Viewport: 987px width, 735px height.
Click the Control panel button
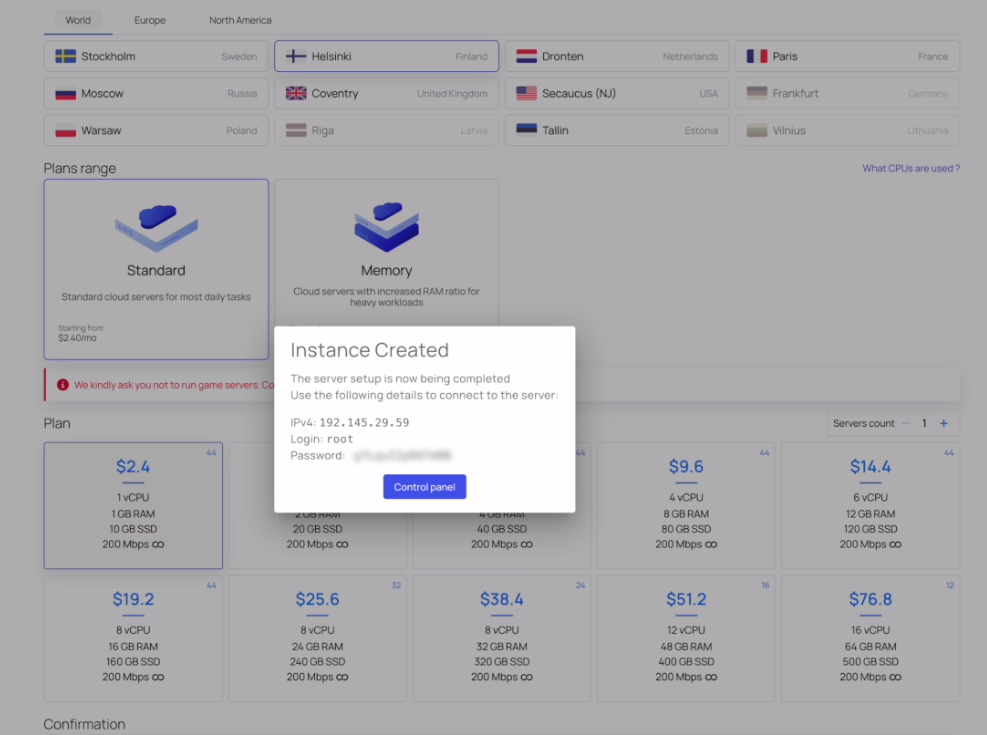[424, 487]
